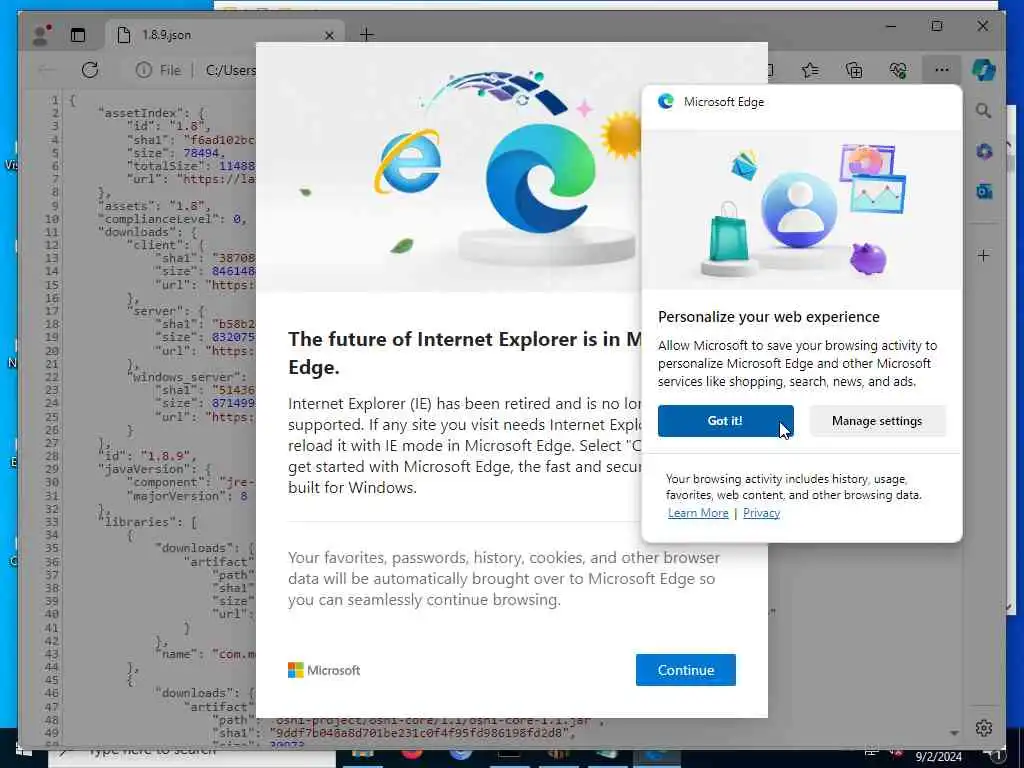Close the 1.8.9.json tab
1024x768 pixels.
coord(329,35)
